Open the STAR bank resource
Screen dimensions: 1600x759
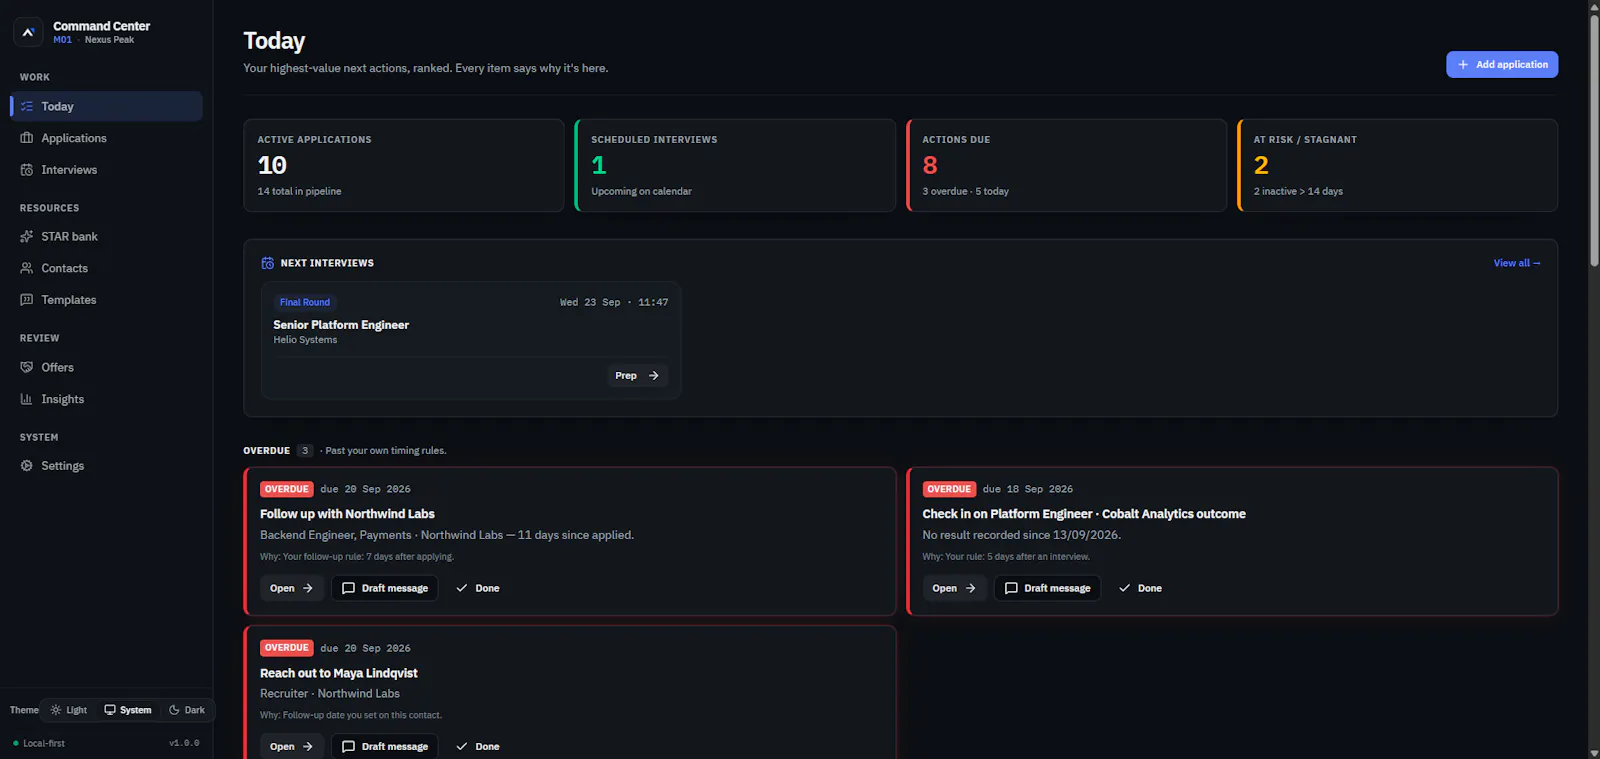(x=106, y=237)
